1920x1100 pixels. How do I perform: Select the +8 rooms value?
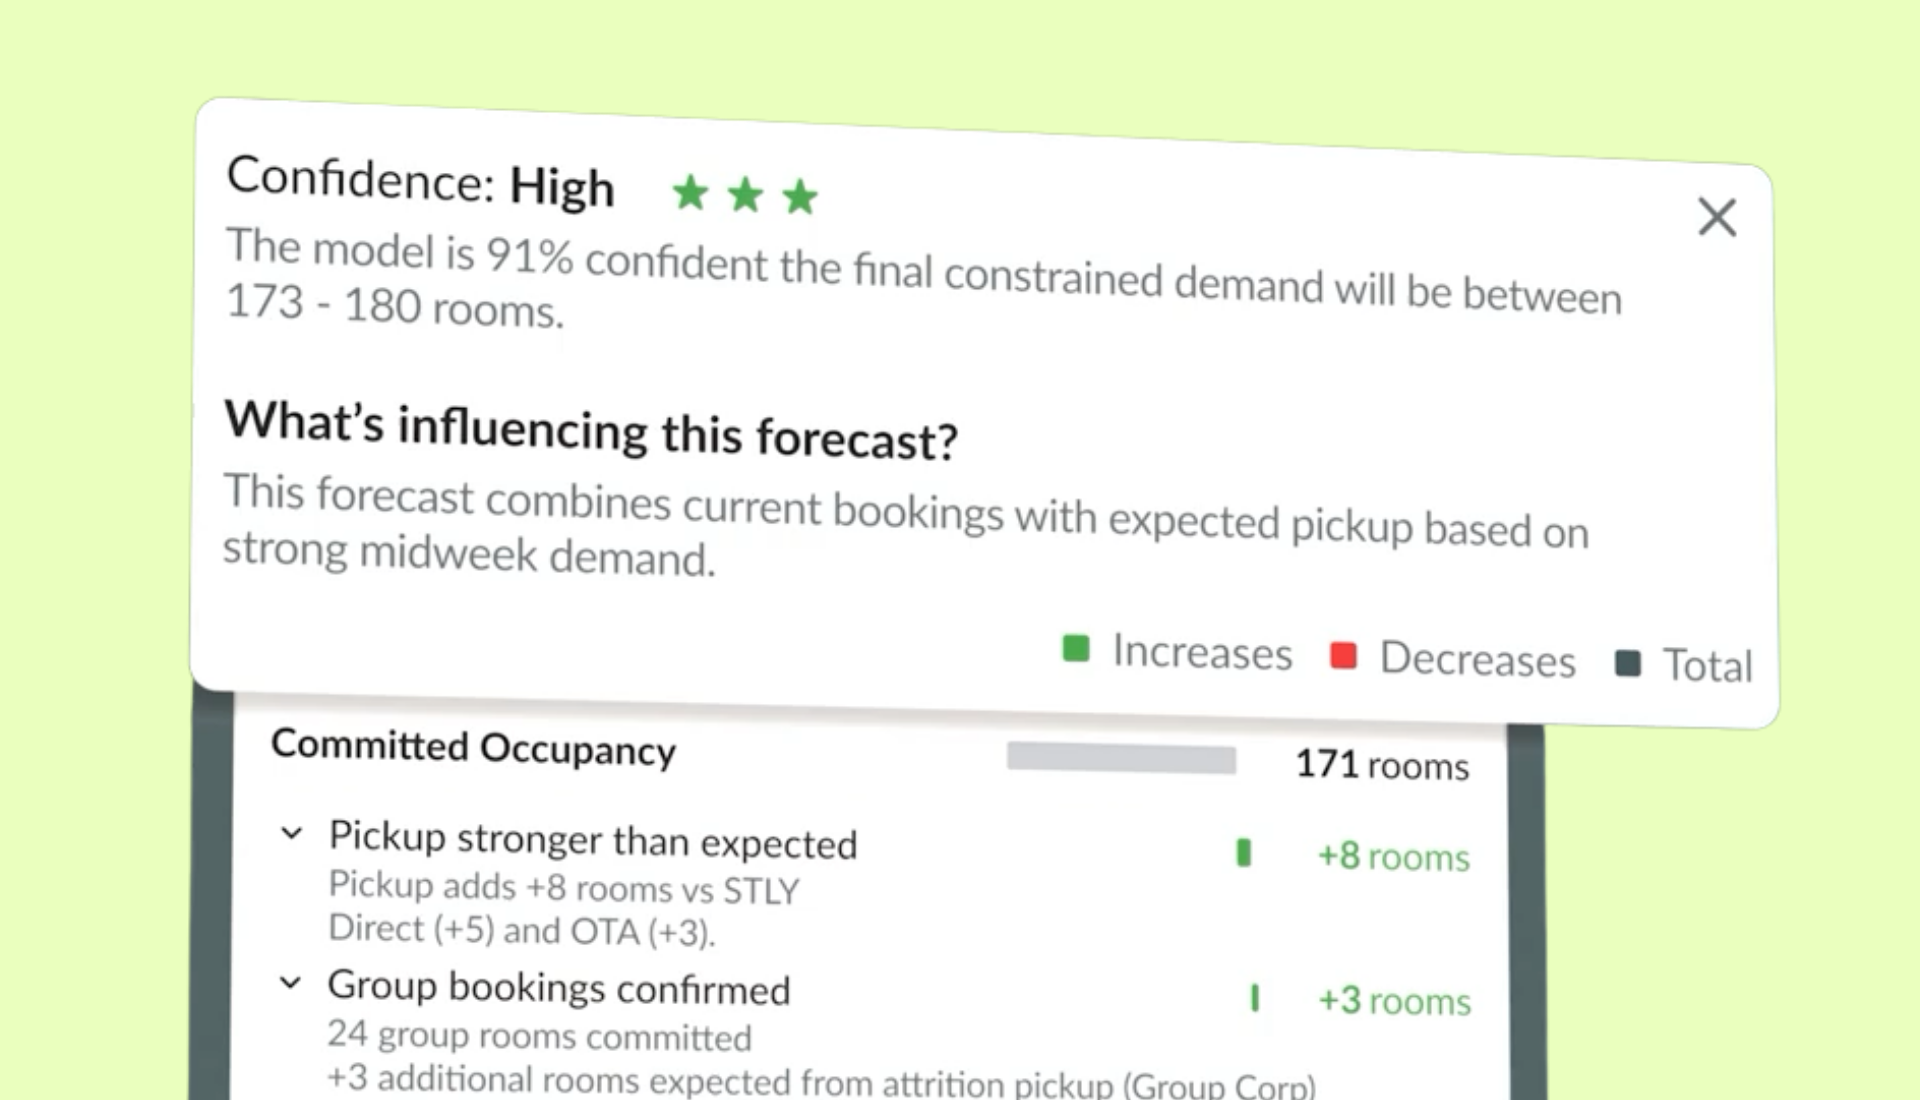click(1393, 857)
